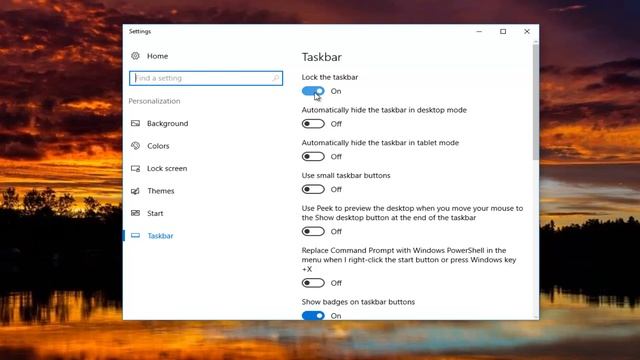Click the search magnifier icon
Viewport: 640px width, 360px height.
(276, 78)
